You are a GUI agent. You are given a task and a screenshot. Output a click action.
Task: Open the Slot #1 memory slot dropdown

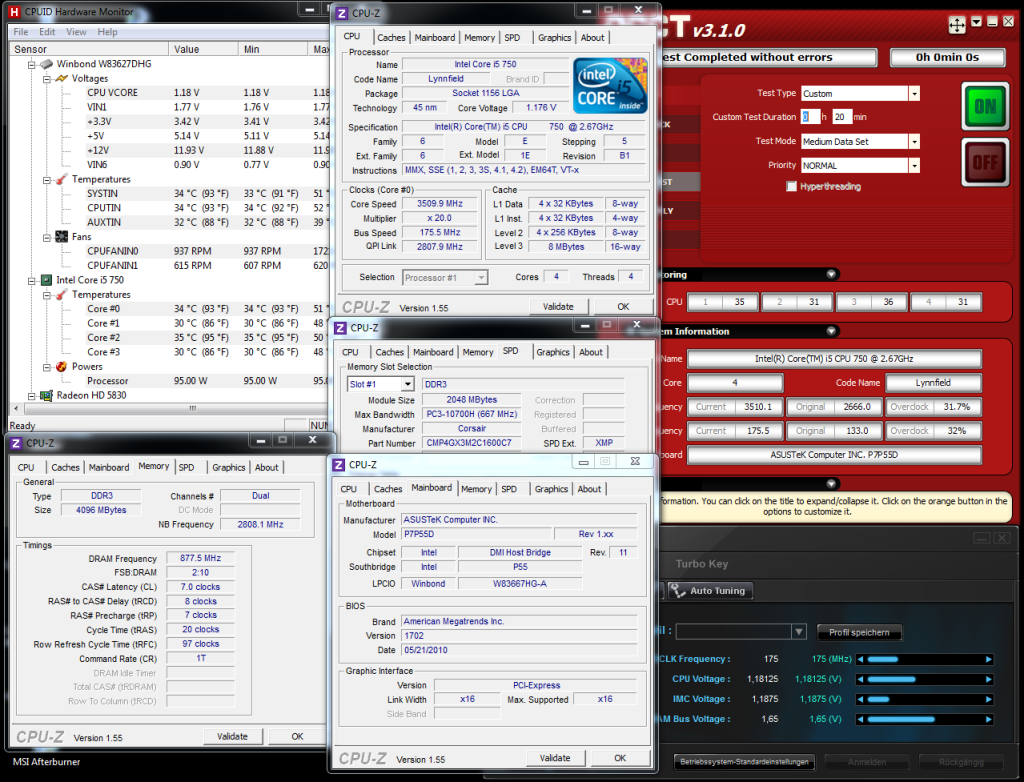[x=407, y=384]
